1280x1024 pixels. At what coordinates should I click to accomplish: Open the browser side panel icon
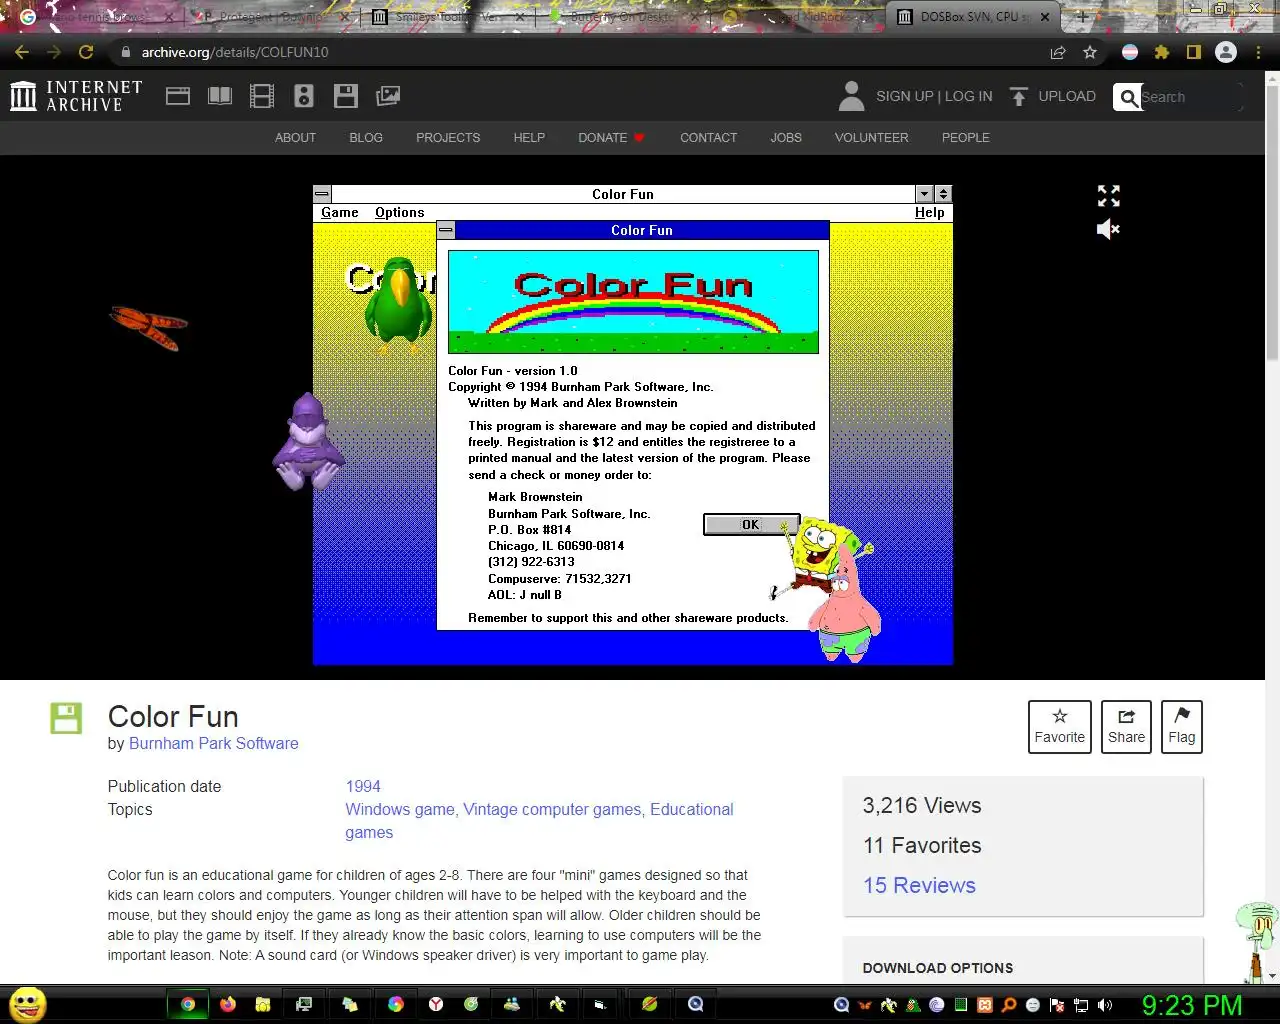(1193, 52)
